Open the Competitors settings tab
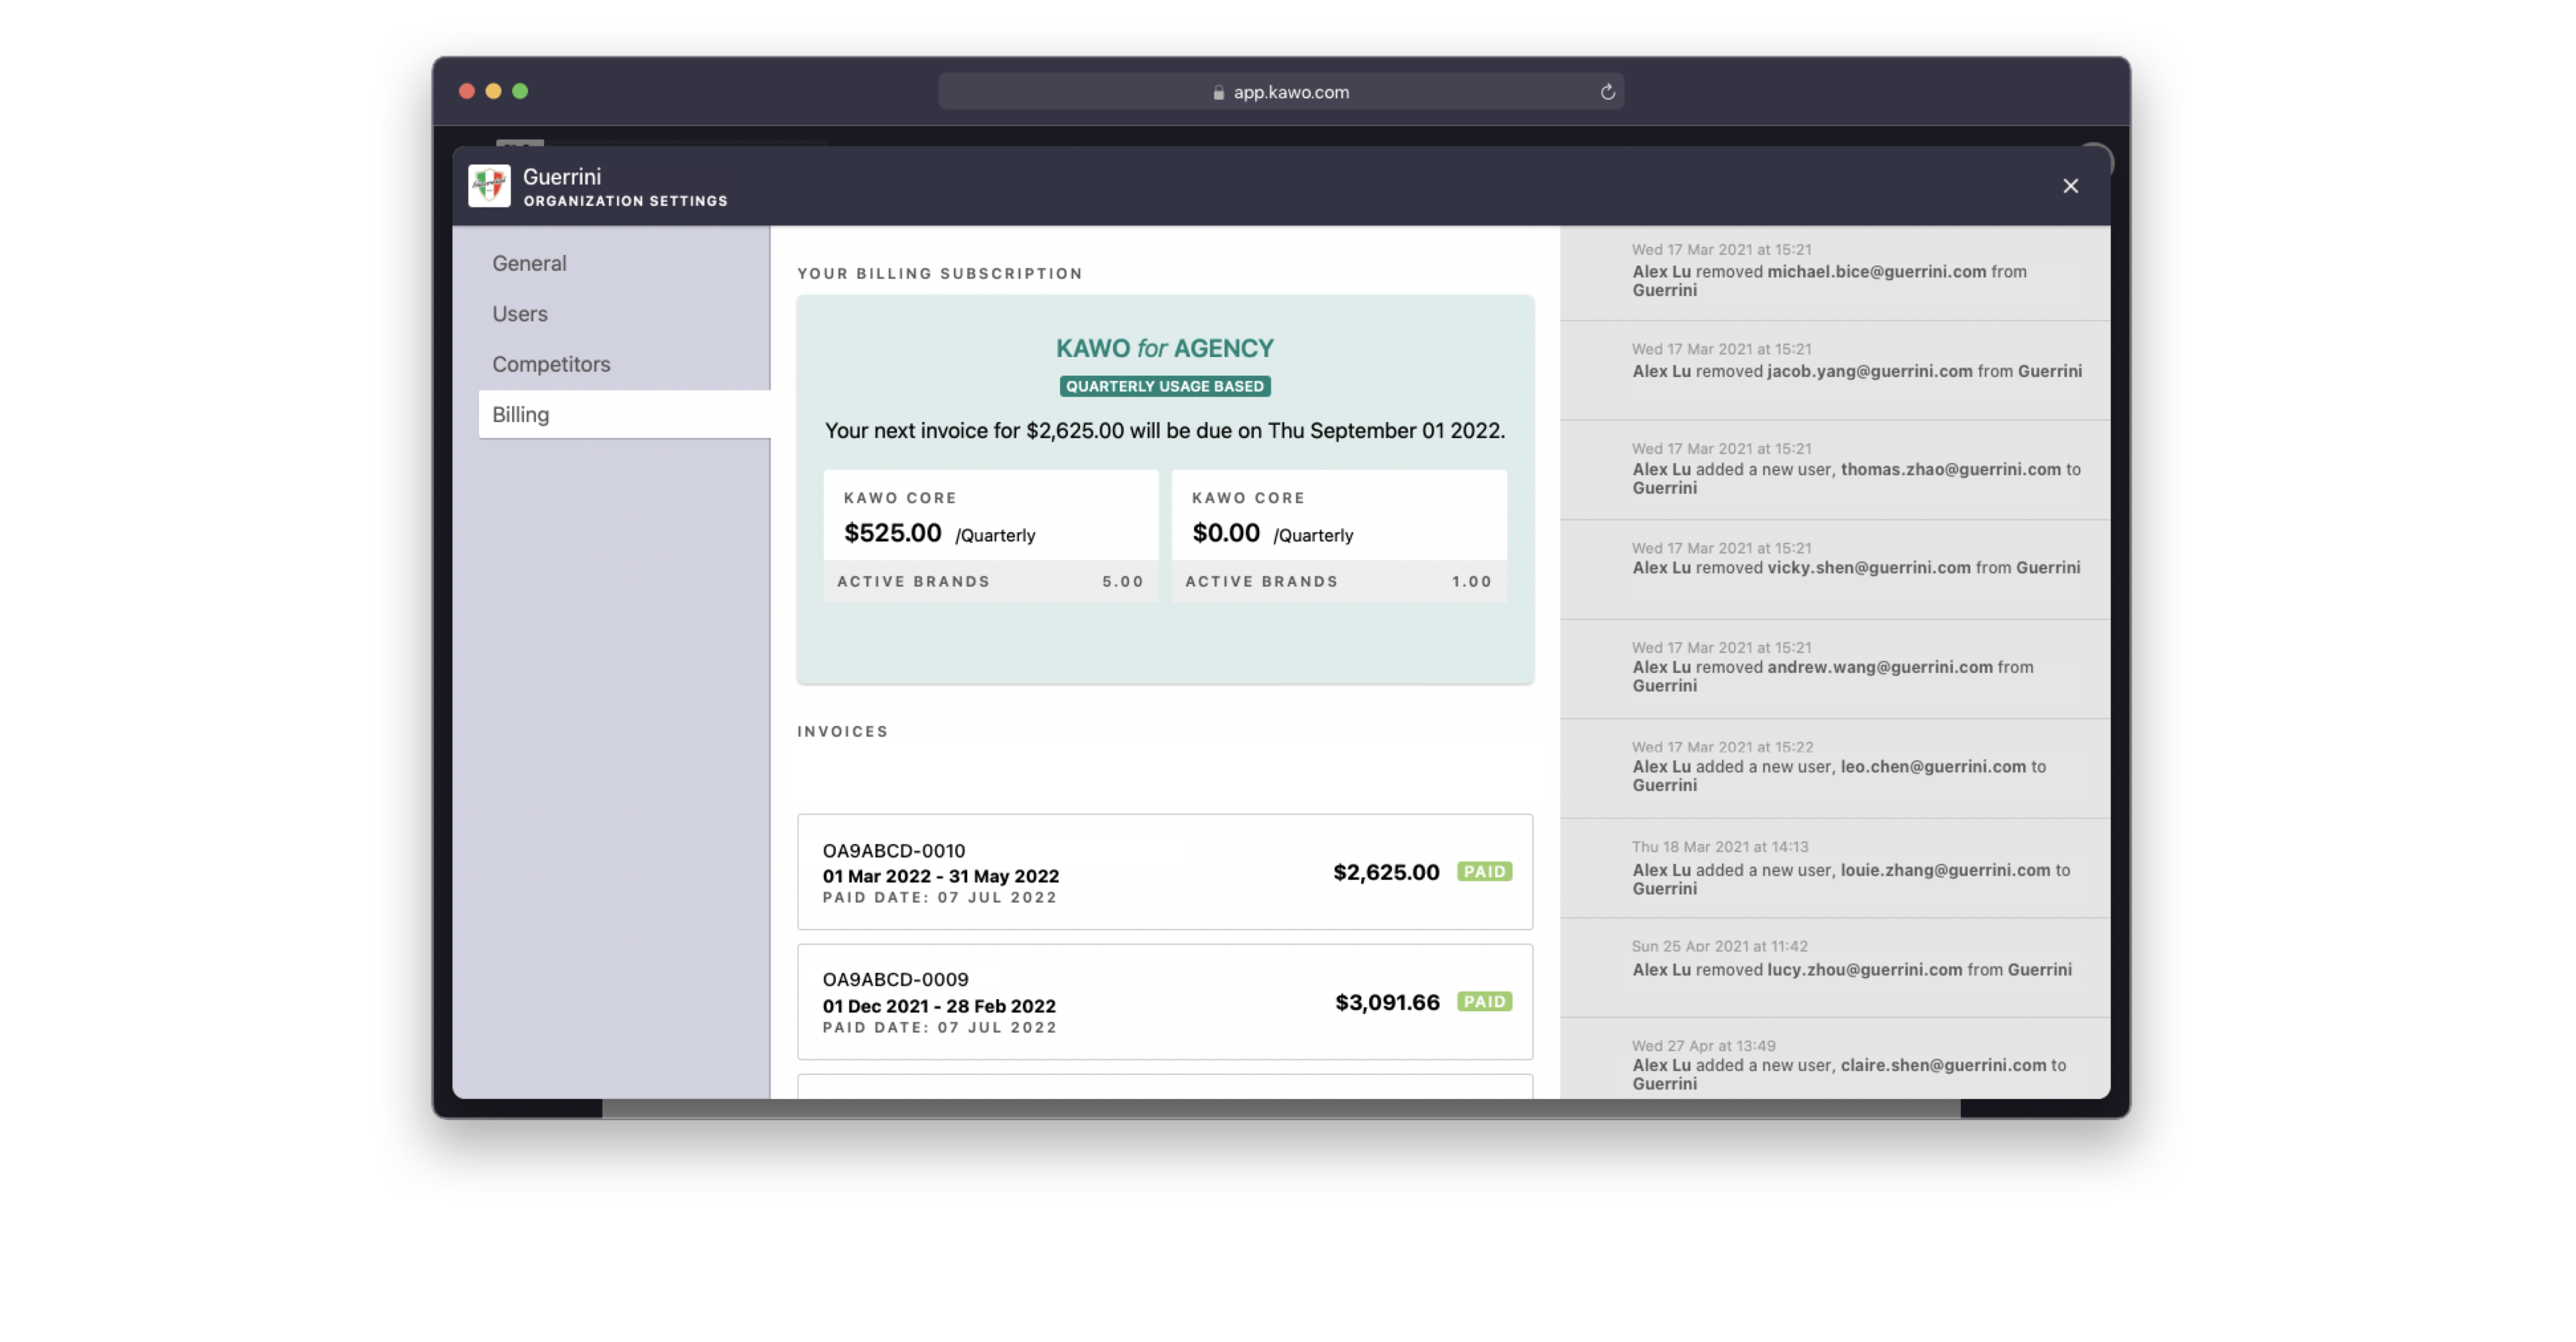2576x1342 pixels. click(551, 364)
